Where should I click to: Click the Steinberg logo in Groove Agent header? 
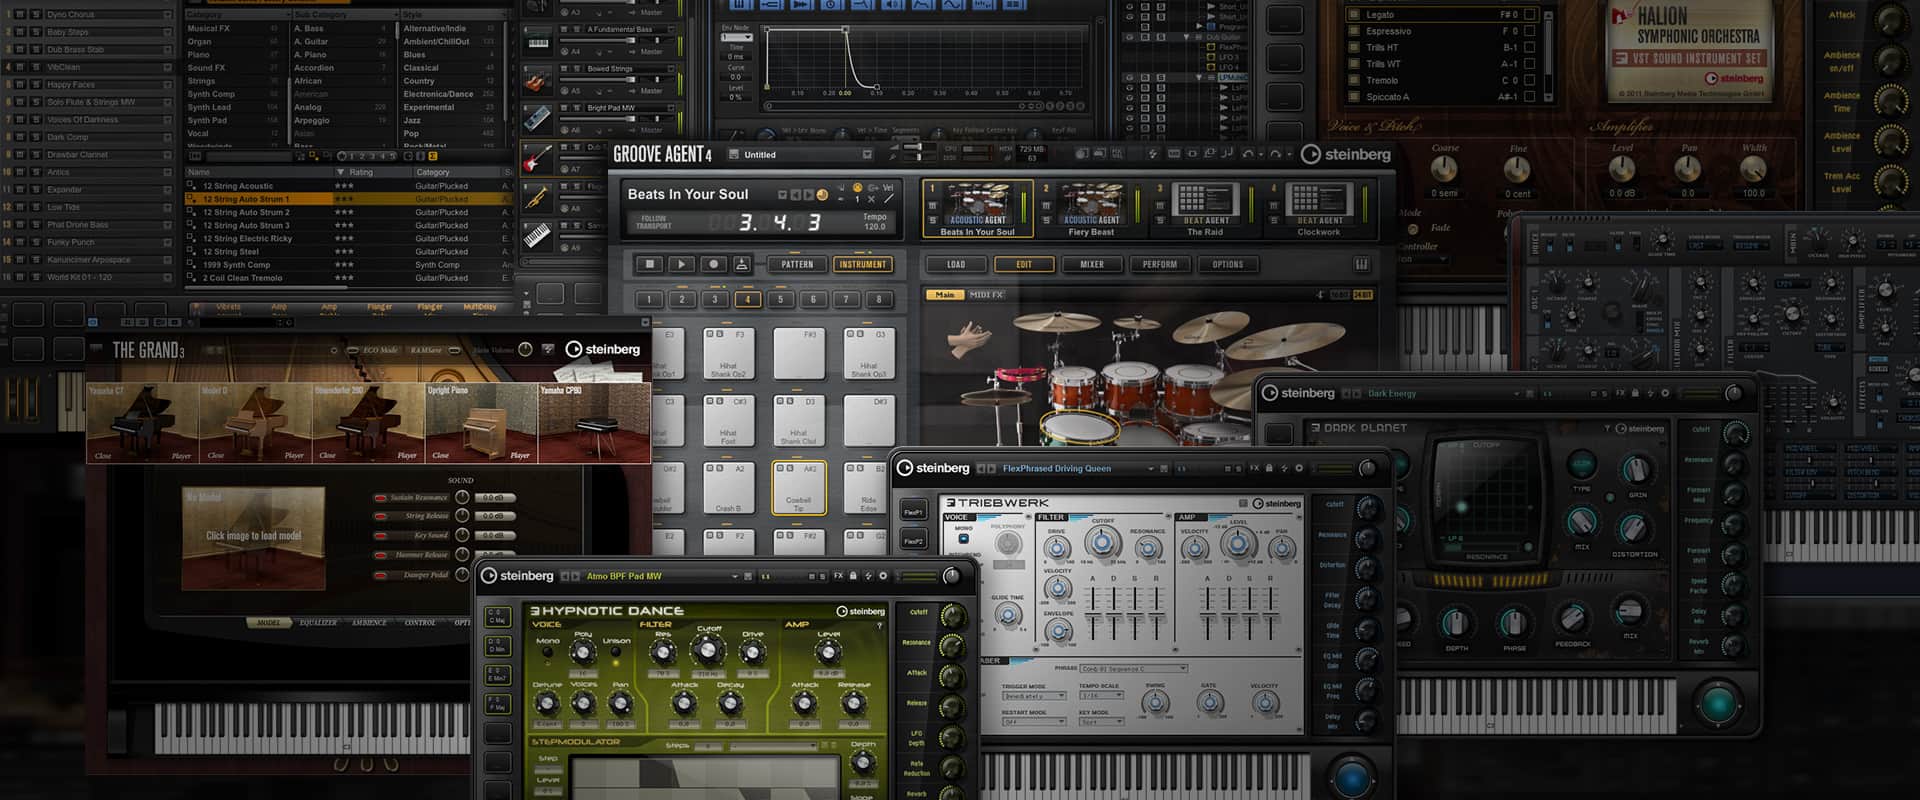coord(1345,154)
